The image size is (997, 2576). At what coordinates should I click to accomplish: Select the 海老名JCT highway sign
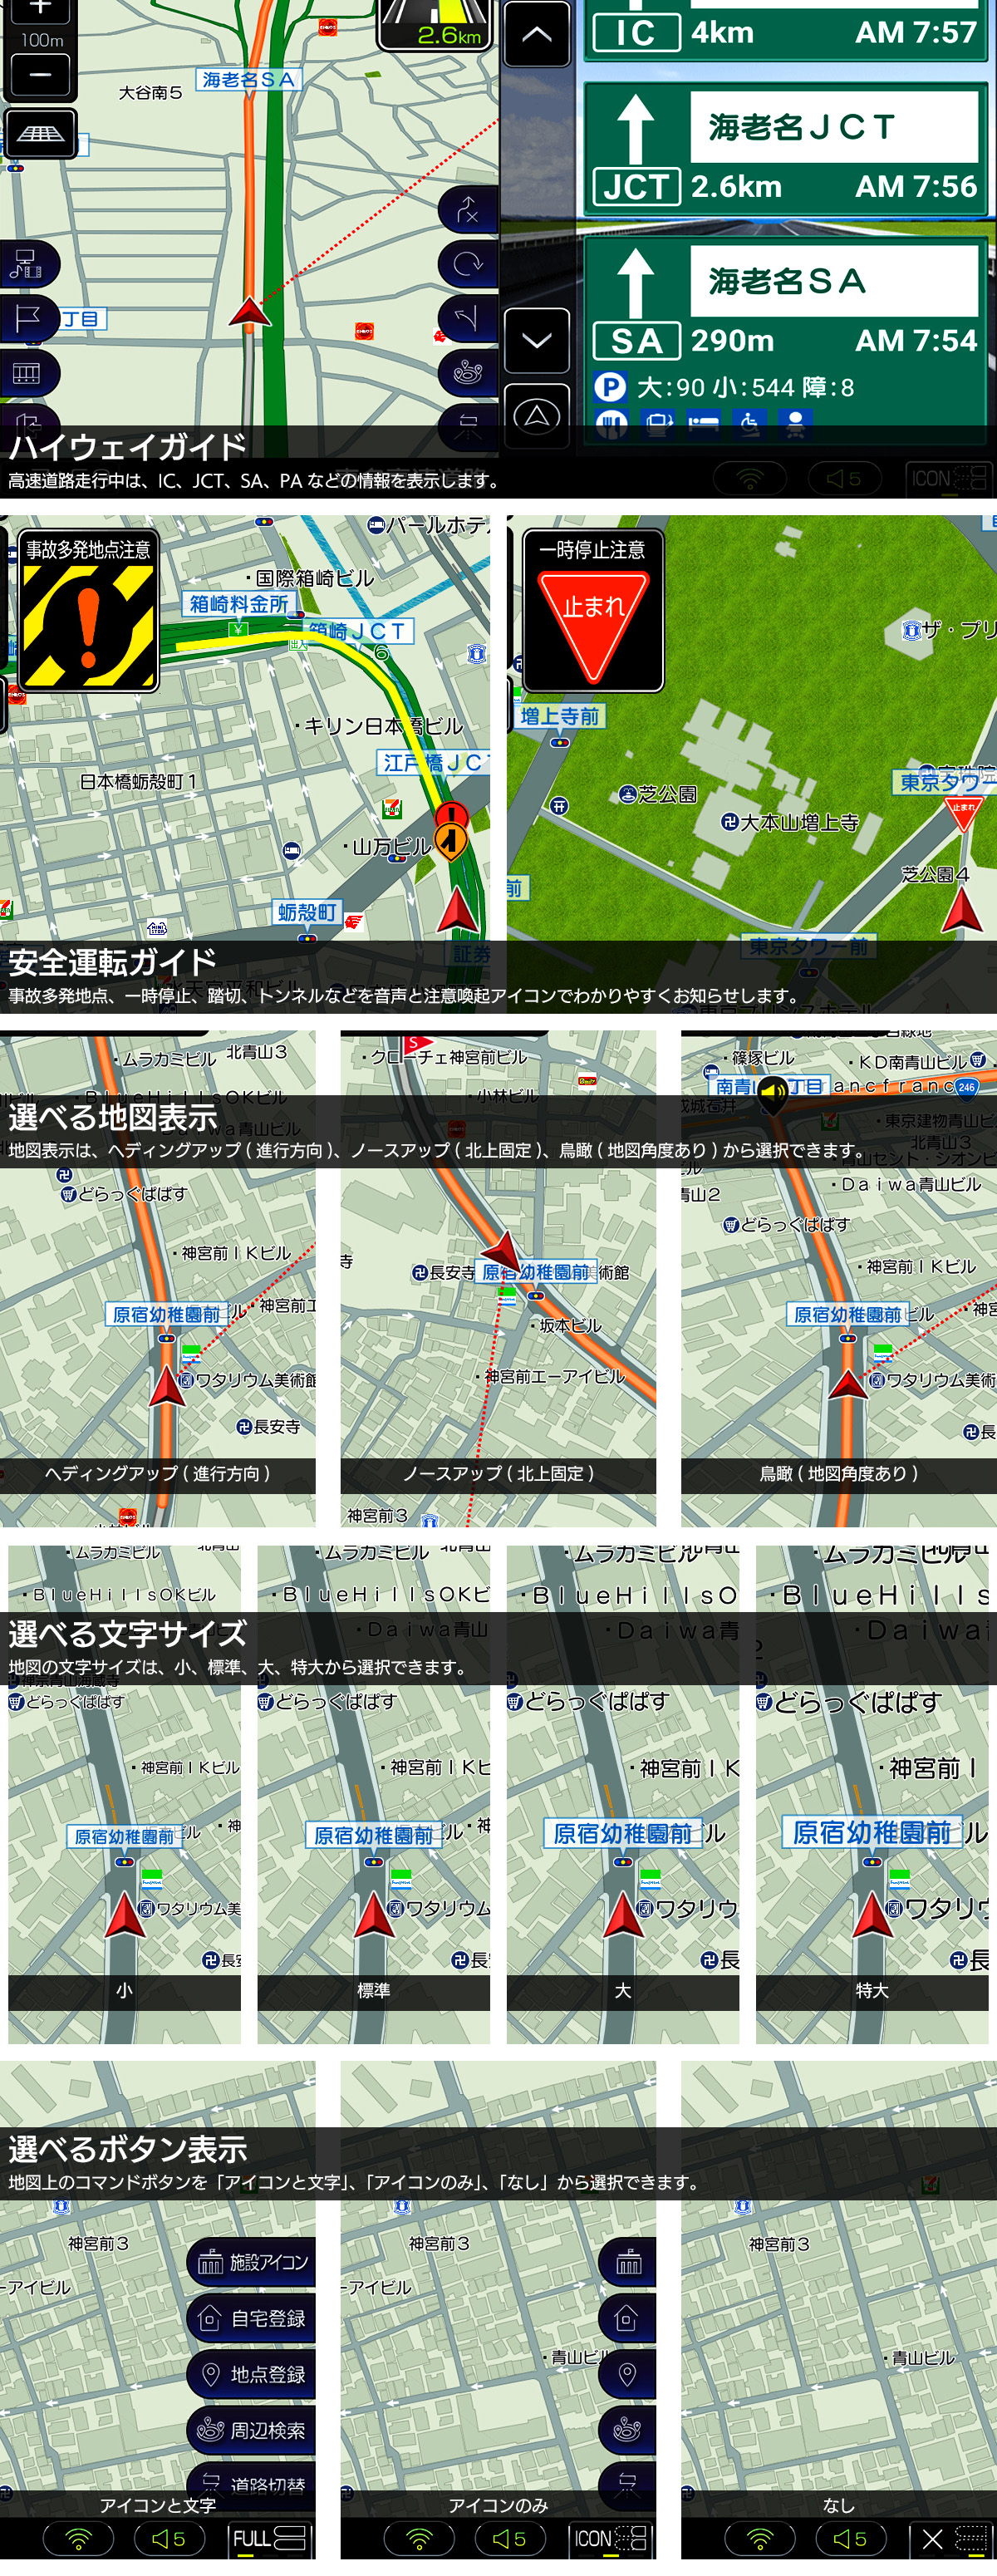786,150
